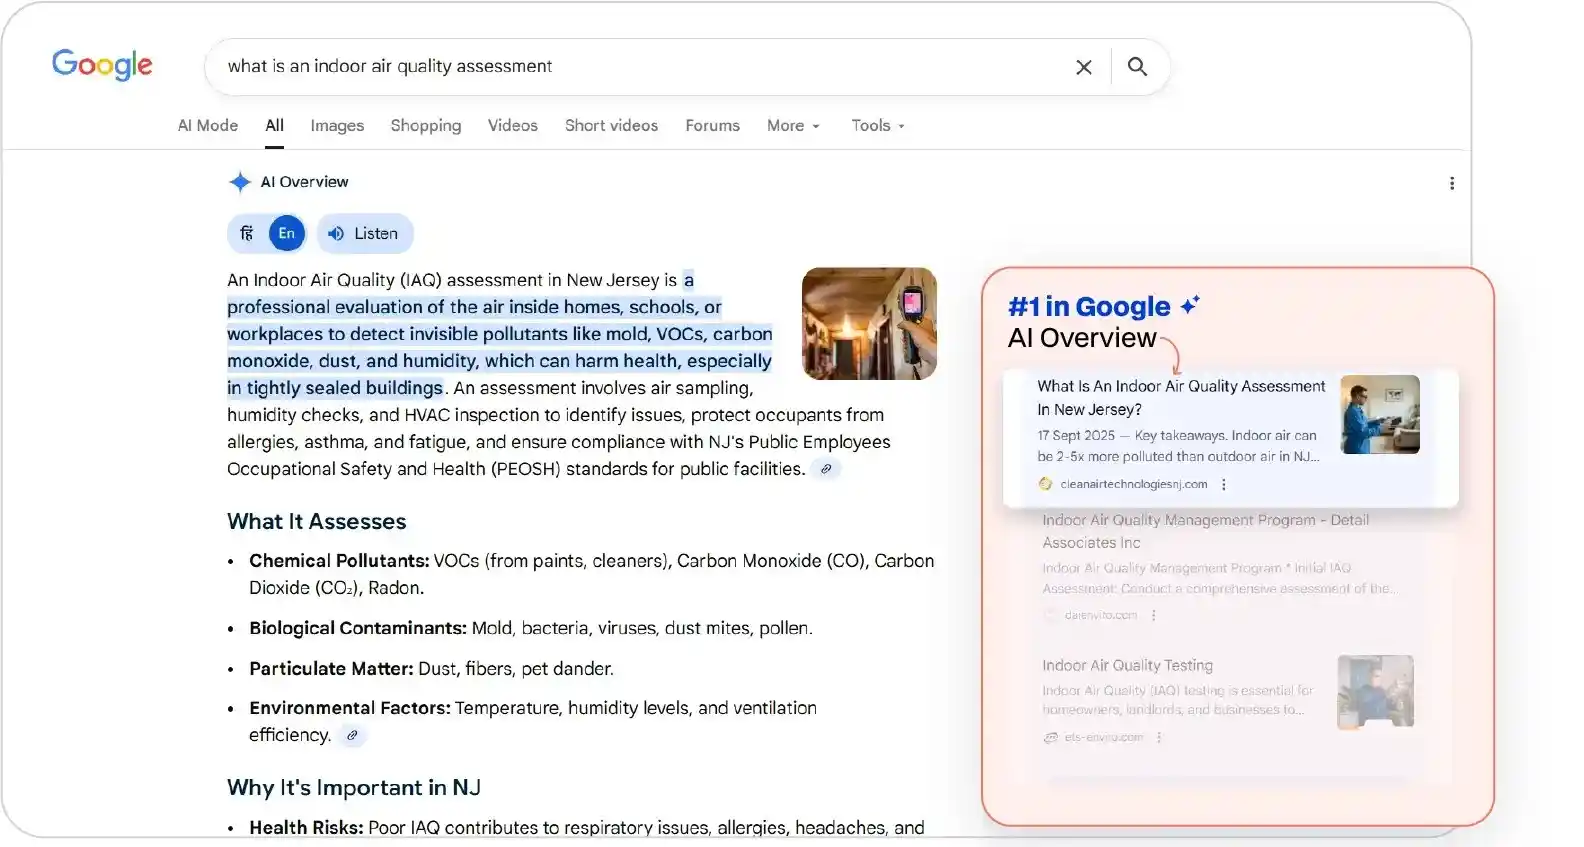The width and height of the screenshot is (1584, 847).
Task: Switch language toggle to Hindi
Action: 247,234
